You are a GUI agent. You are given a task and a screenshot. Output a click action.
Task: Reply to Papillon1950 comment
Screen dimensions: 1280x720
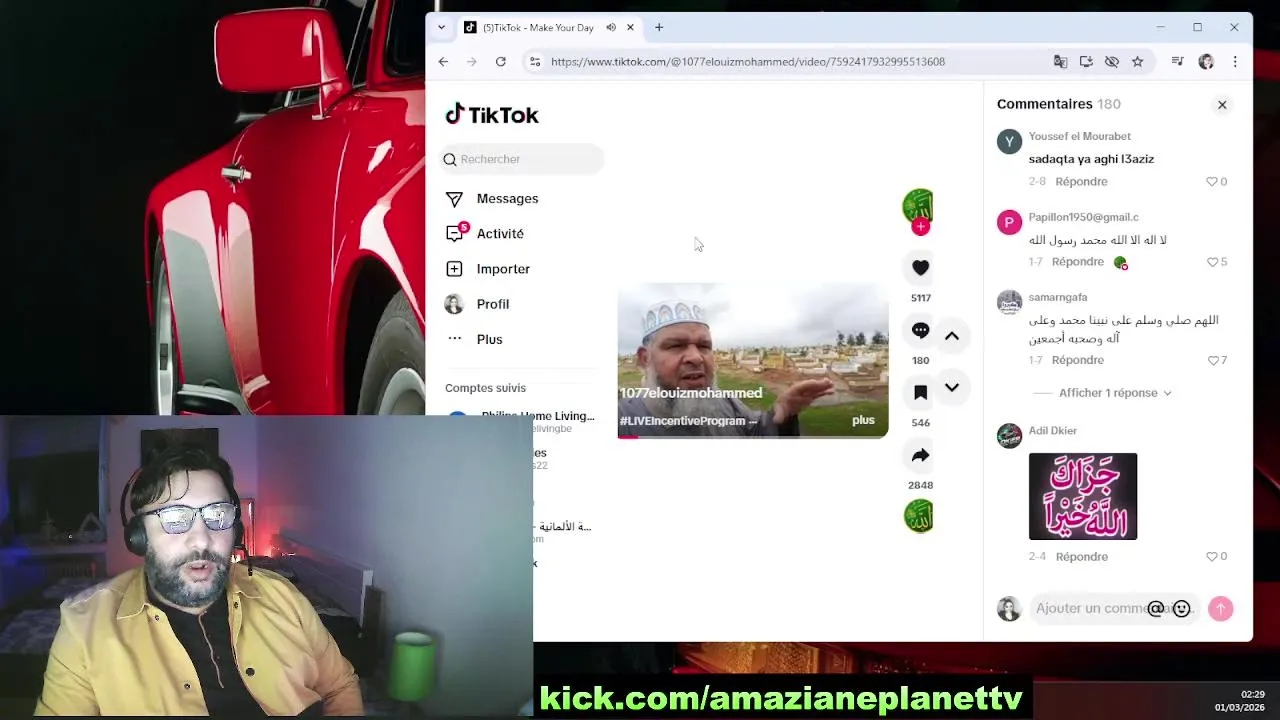(x=1077, y=261)
